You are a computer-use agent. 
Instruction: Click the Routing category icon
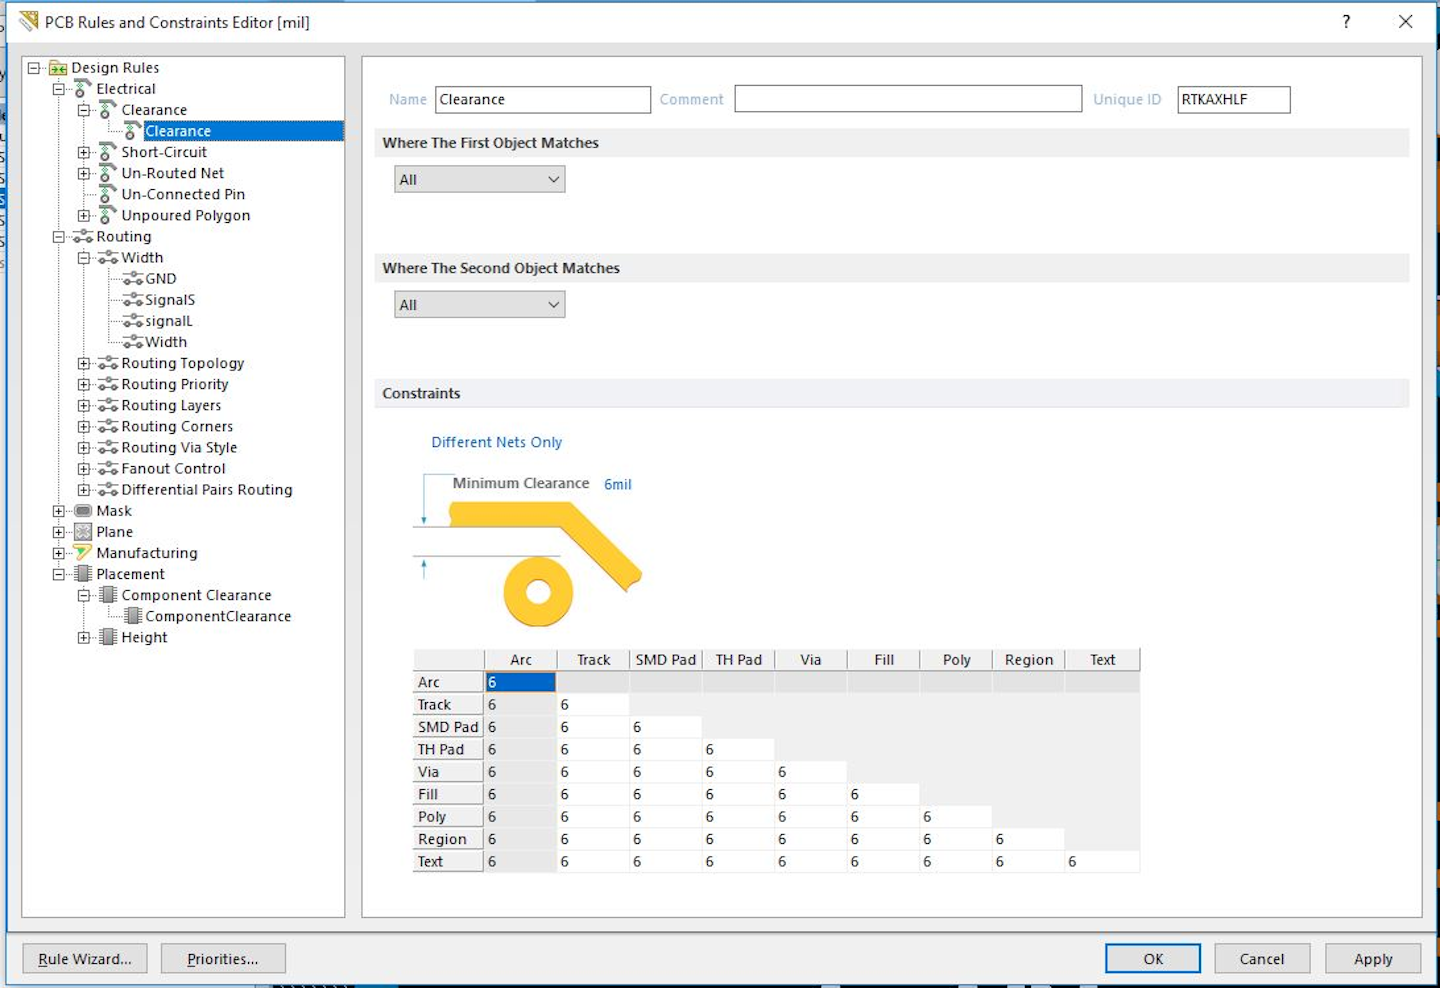pyautogui.click(x=83, y=237)
